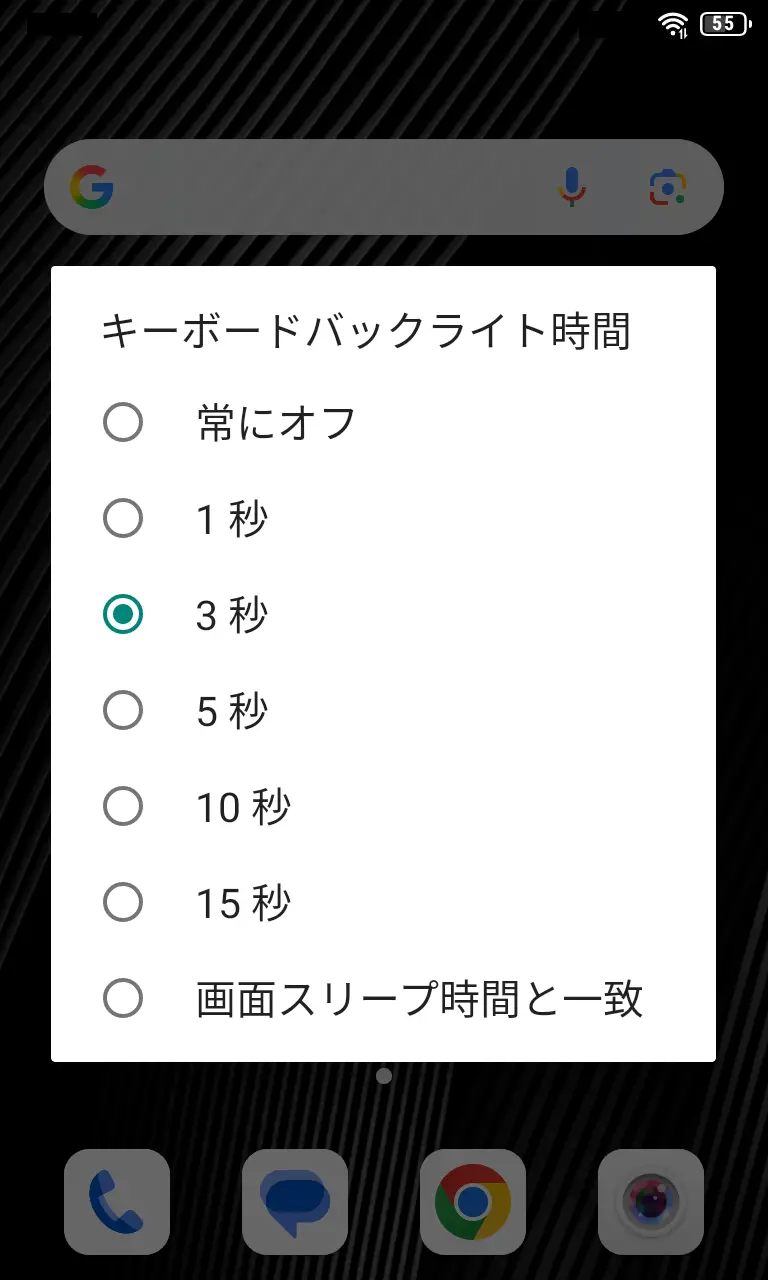This screenshot has width=768, height=1280.
Task: Click the キーボードバックライト時間 dialog title
Action: tap(366, 332)
